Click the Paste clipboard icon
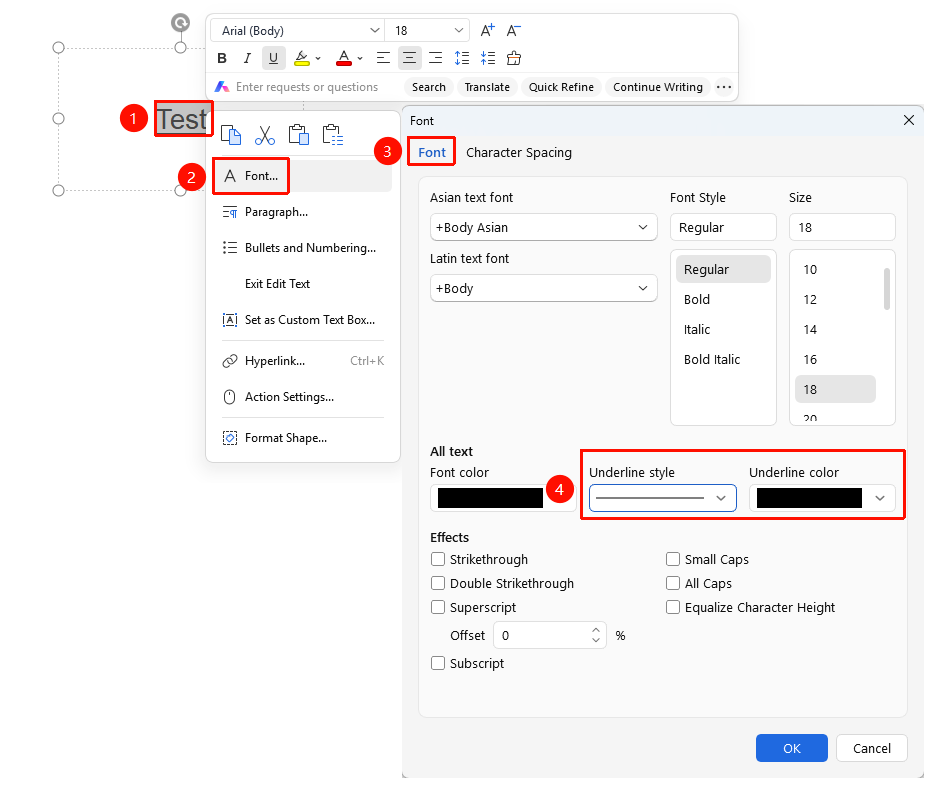Screen dimensions: 944x790 tap(299, 135)
